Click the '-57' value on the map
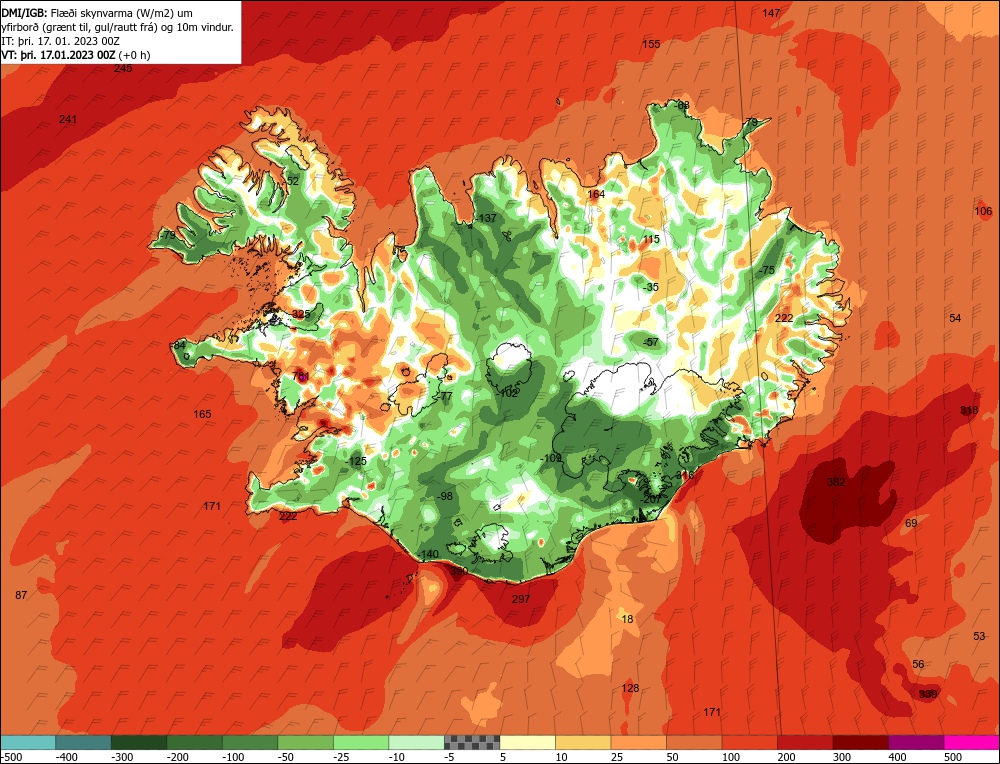Viewport: 1000px width, 764px height. tap(651, 342)
